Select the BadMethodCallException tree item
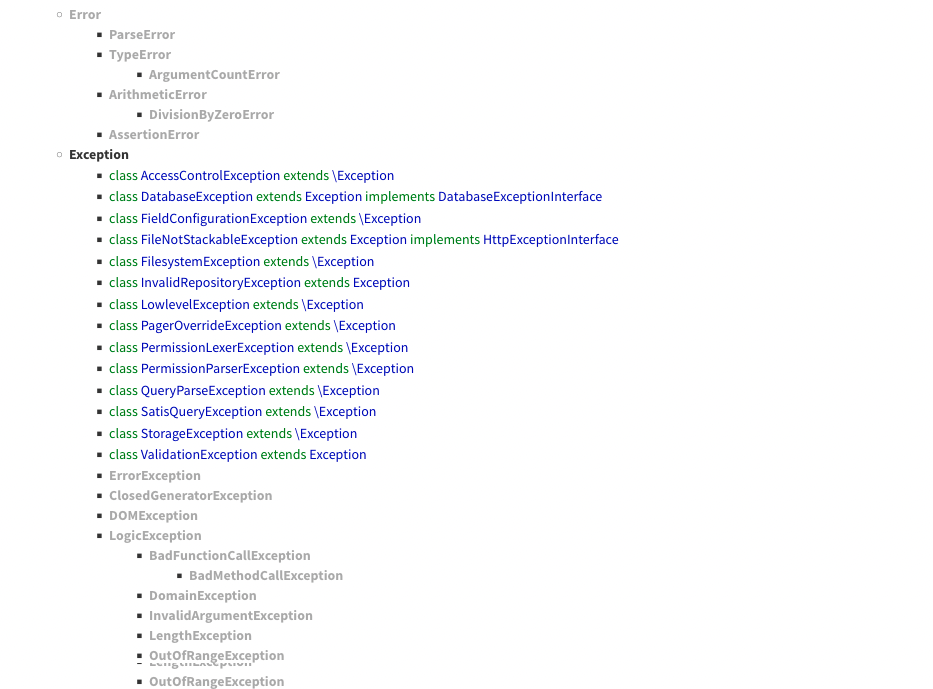The width and height of the screenshot is (933, 689). point(265,576)
